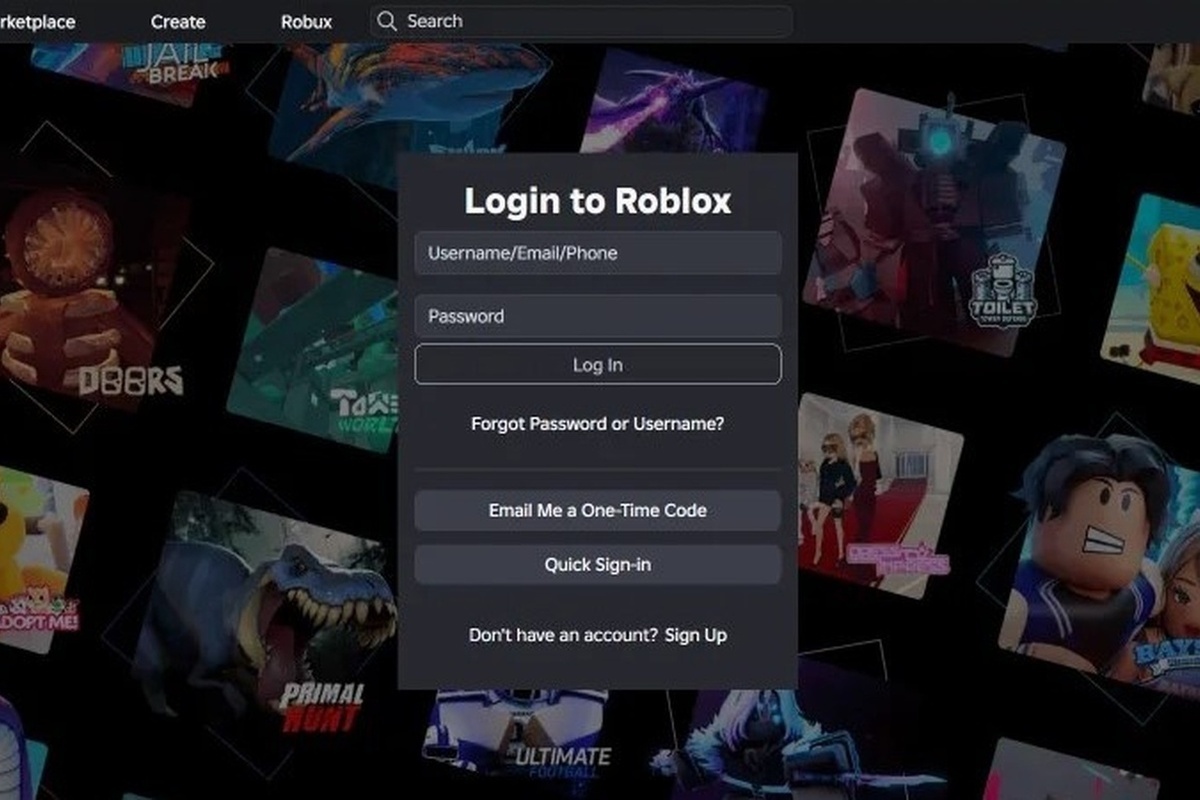
Task: Open the Marketplace nav item
Action: click(x=37, y=21)
